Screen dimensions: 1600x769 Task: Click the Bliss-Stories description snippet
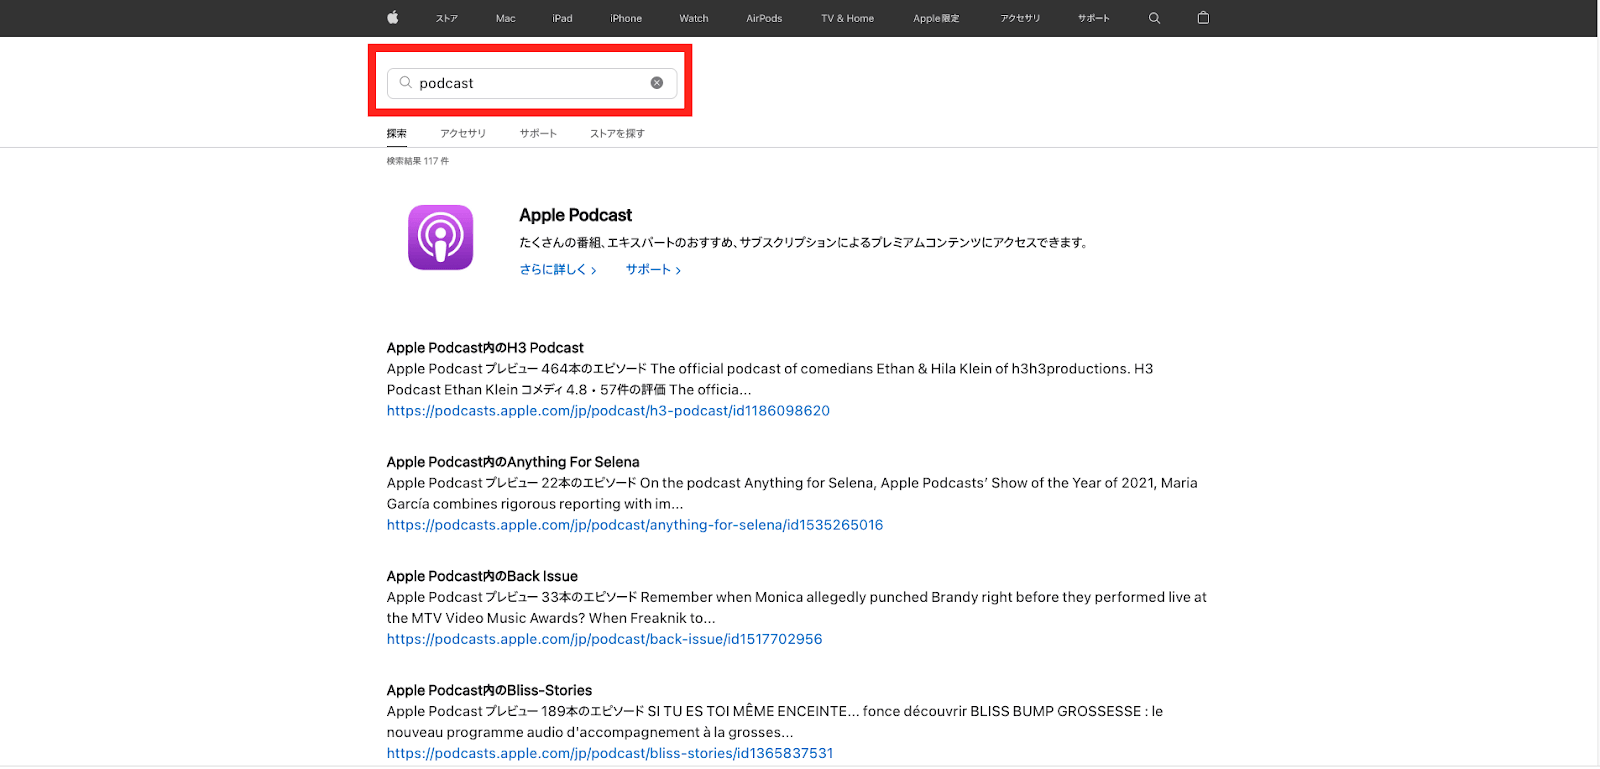pos(775,721)
